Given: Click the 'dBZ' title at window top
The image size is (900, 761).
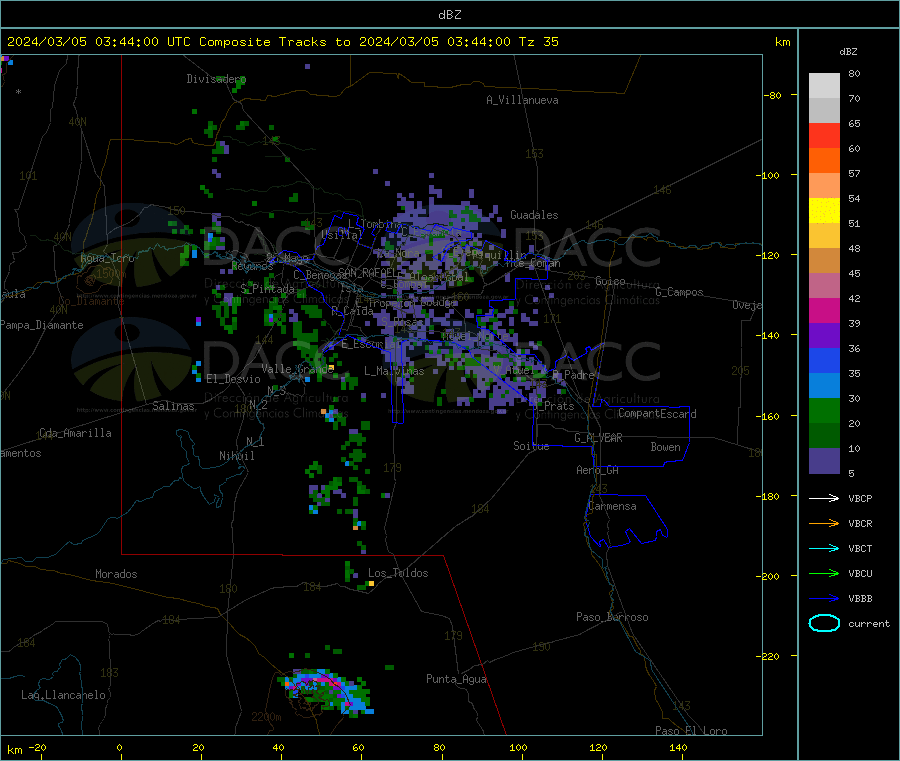Looking at the screenshot, I should [449, 15].
